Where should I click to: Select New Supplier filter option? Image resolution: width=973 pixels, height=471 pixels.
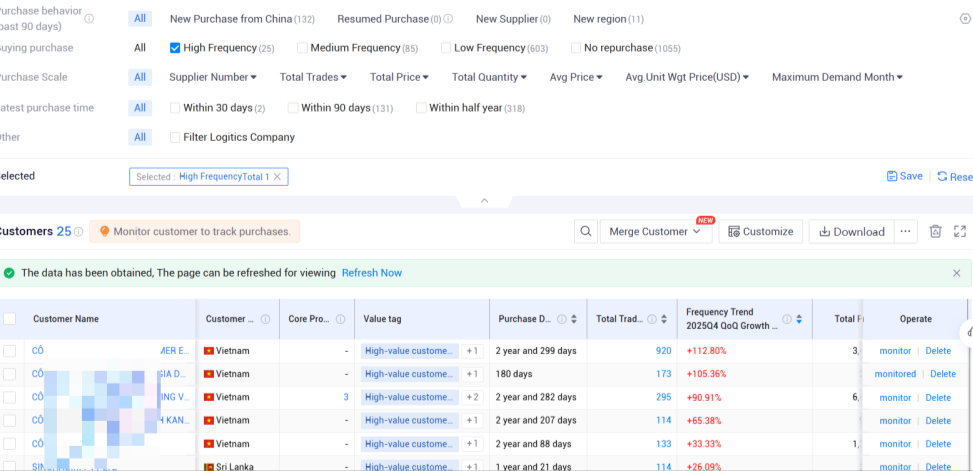click(x=513, y=19)
